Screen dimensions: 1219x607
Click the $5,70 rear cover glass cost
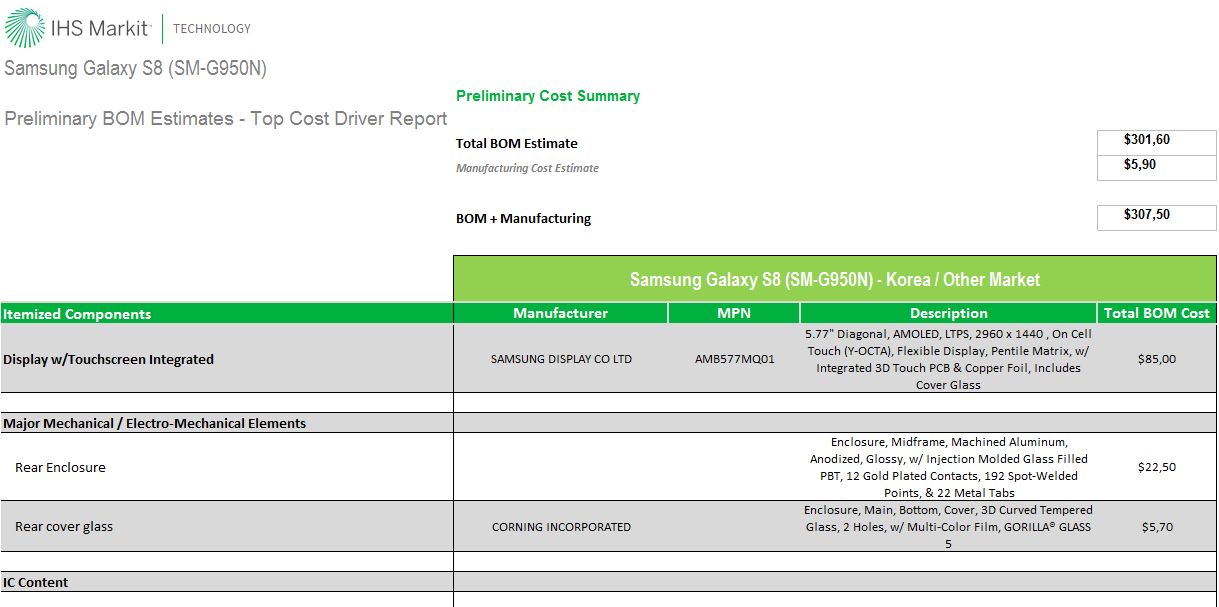click(x=1157, y=526)
